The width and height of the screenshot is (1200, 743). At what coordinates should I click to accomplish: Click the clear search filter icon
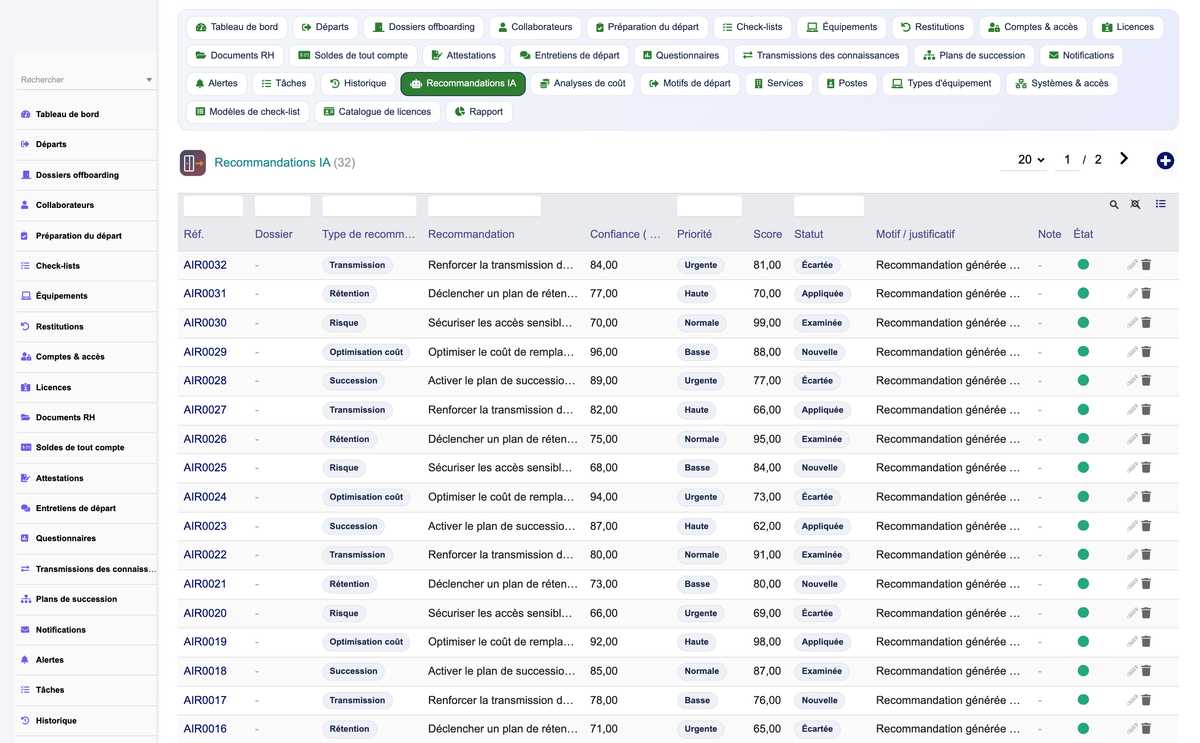tap(1136, 205)
